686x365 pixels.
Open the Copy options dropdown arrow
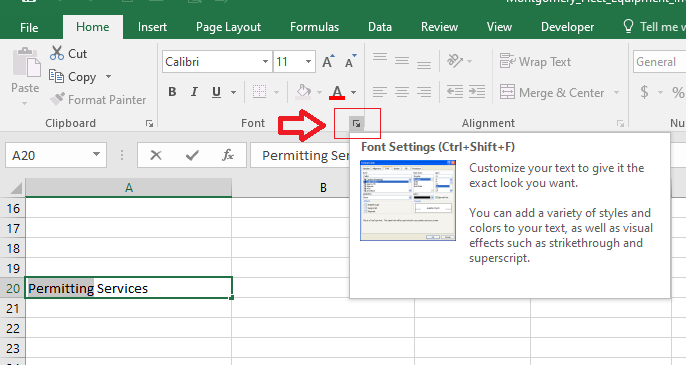click(108, 77)
